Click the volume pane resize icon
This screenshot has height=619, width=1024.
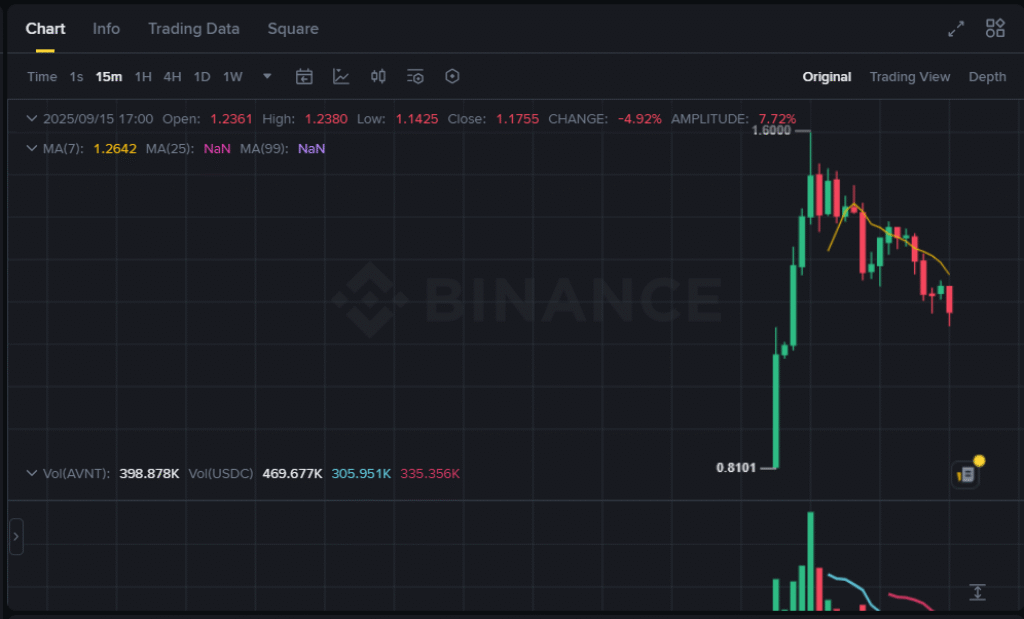point(977,592)
